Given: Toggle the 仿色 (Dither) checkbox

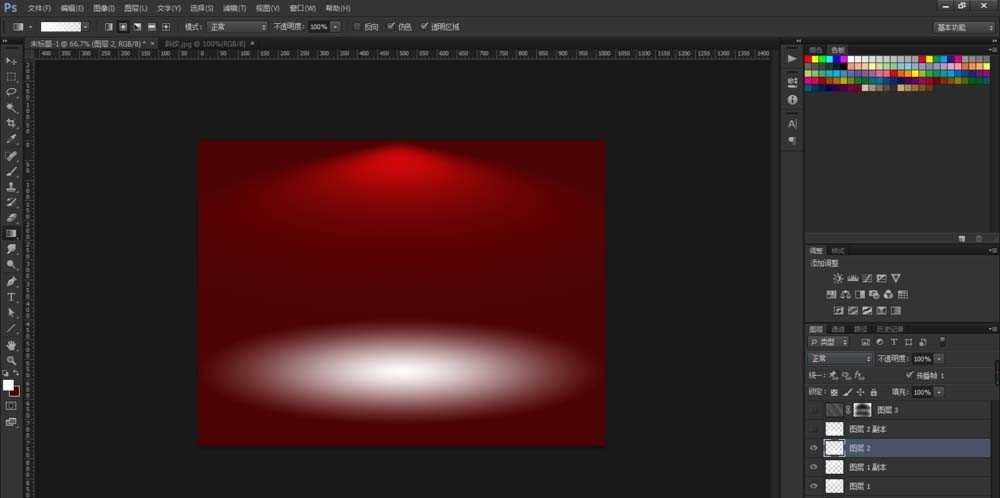Looking at the screenshot, I should 391,27.
